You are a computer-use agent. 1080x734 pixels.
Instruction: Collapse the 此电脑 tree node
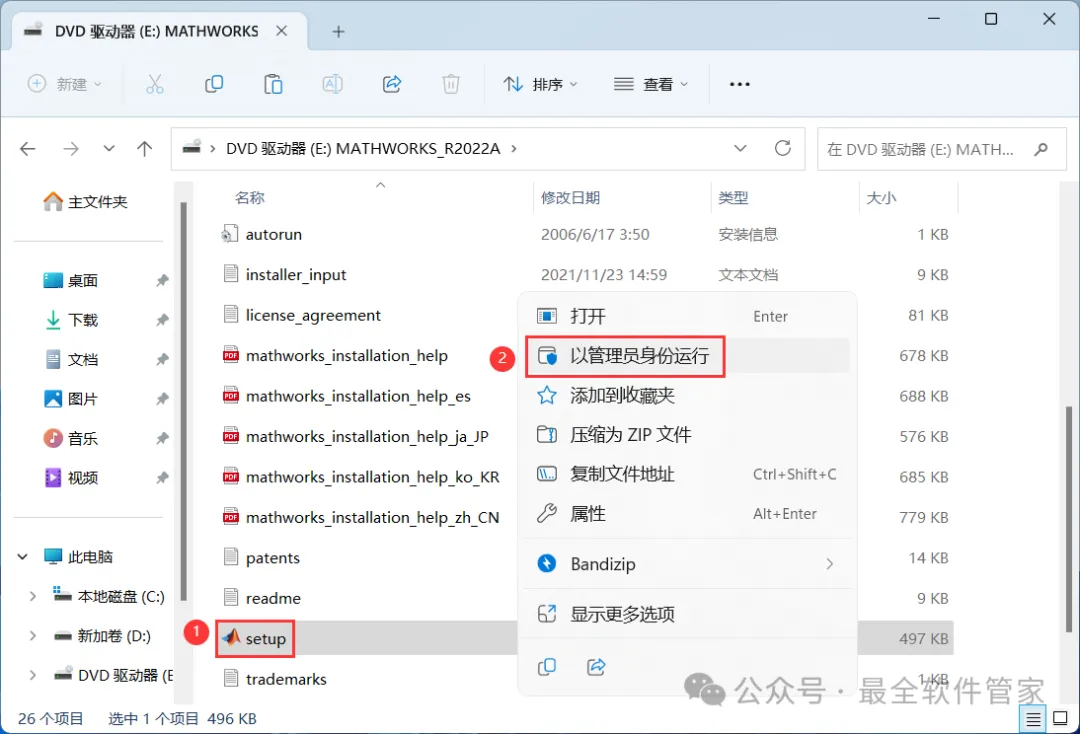coord(23,556)
